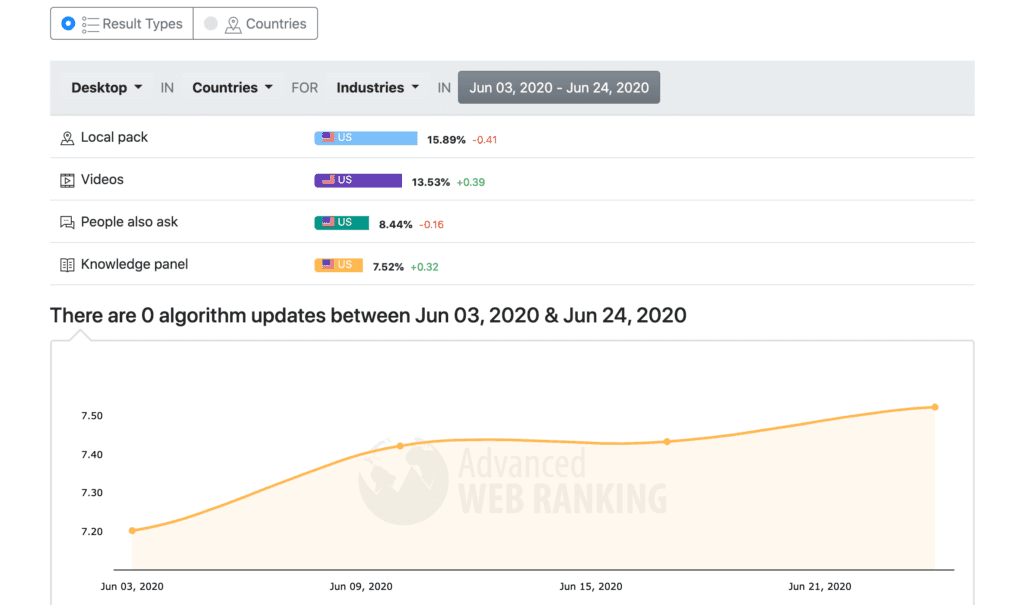Click the -0.16 change for People also ask

coord(431,225)
